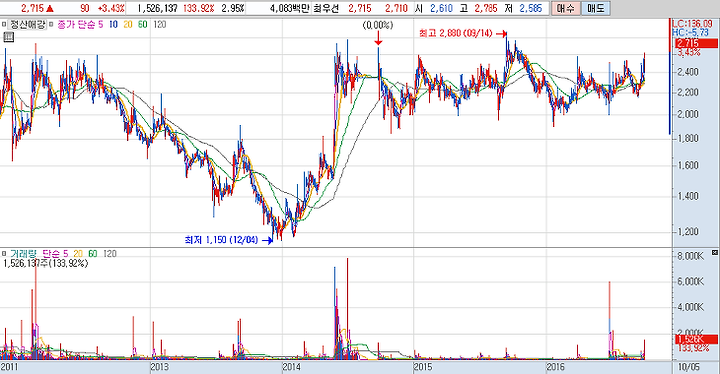Click the 최고 2,880 (09/14) annotation

point(456,34)
